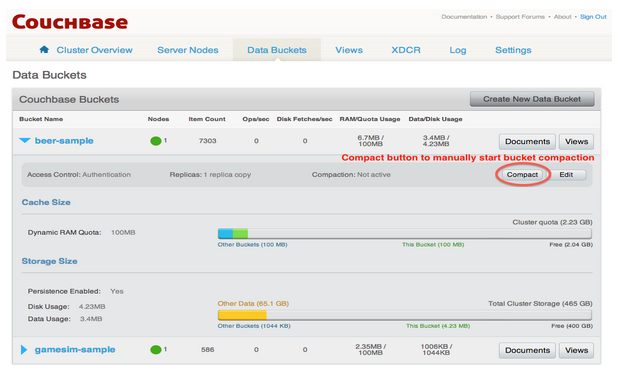618x371 pixels.
Task: Click the 1006KB / 1044KB disk usage value
Action: click(x=436, y=350)
